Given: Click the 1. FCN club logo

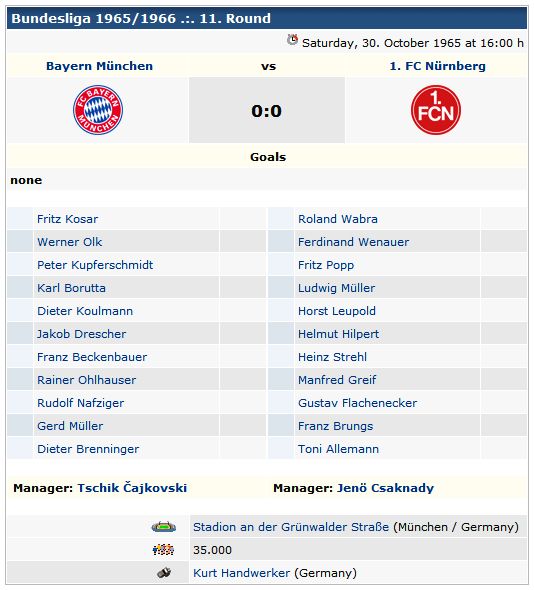Looking at the screenshot, I should (436, 110).
